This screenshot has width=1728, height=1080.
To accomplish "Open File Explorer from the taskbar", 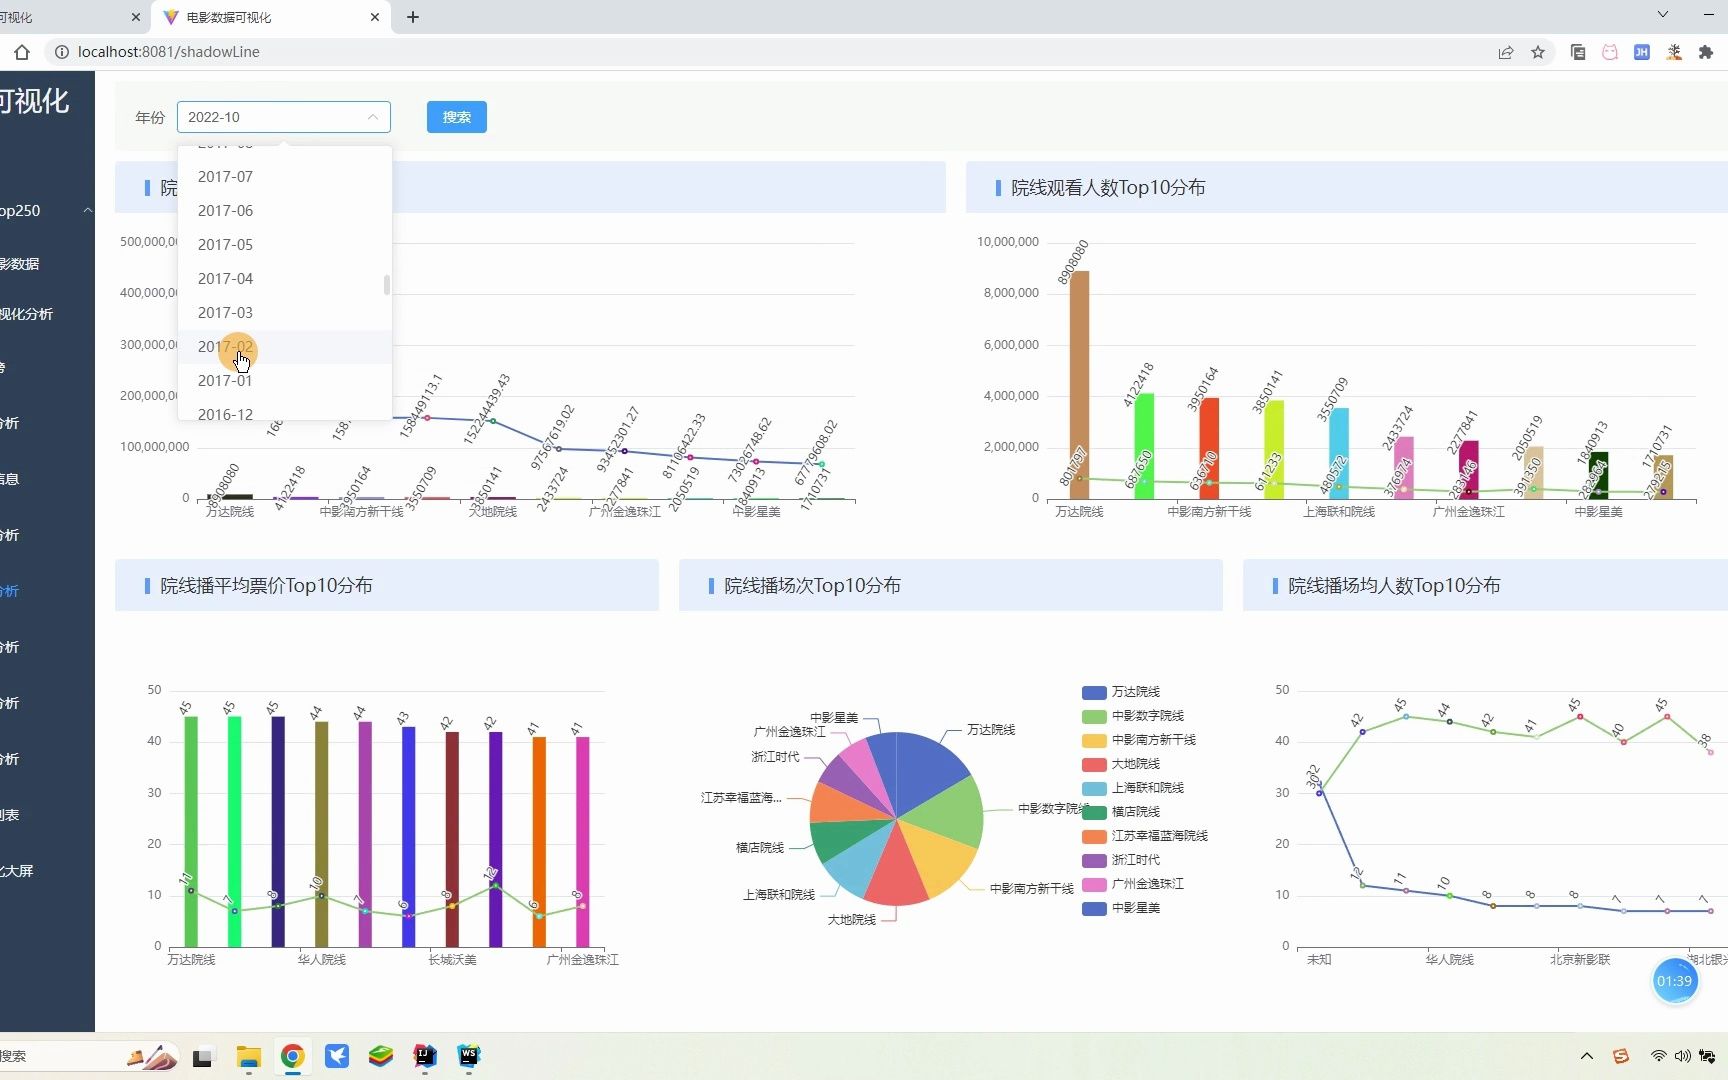I will [248, 1056].
